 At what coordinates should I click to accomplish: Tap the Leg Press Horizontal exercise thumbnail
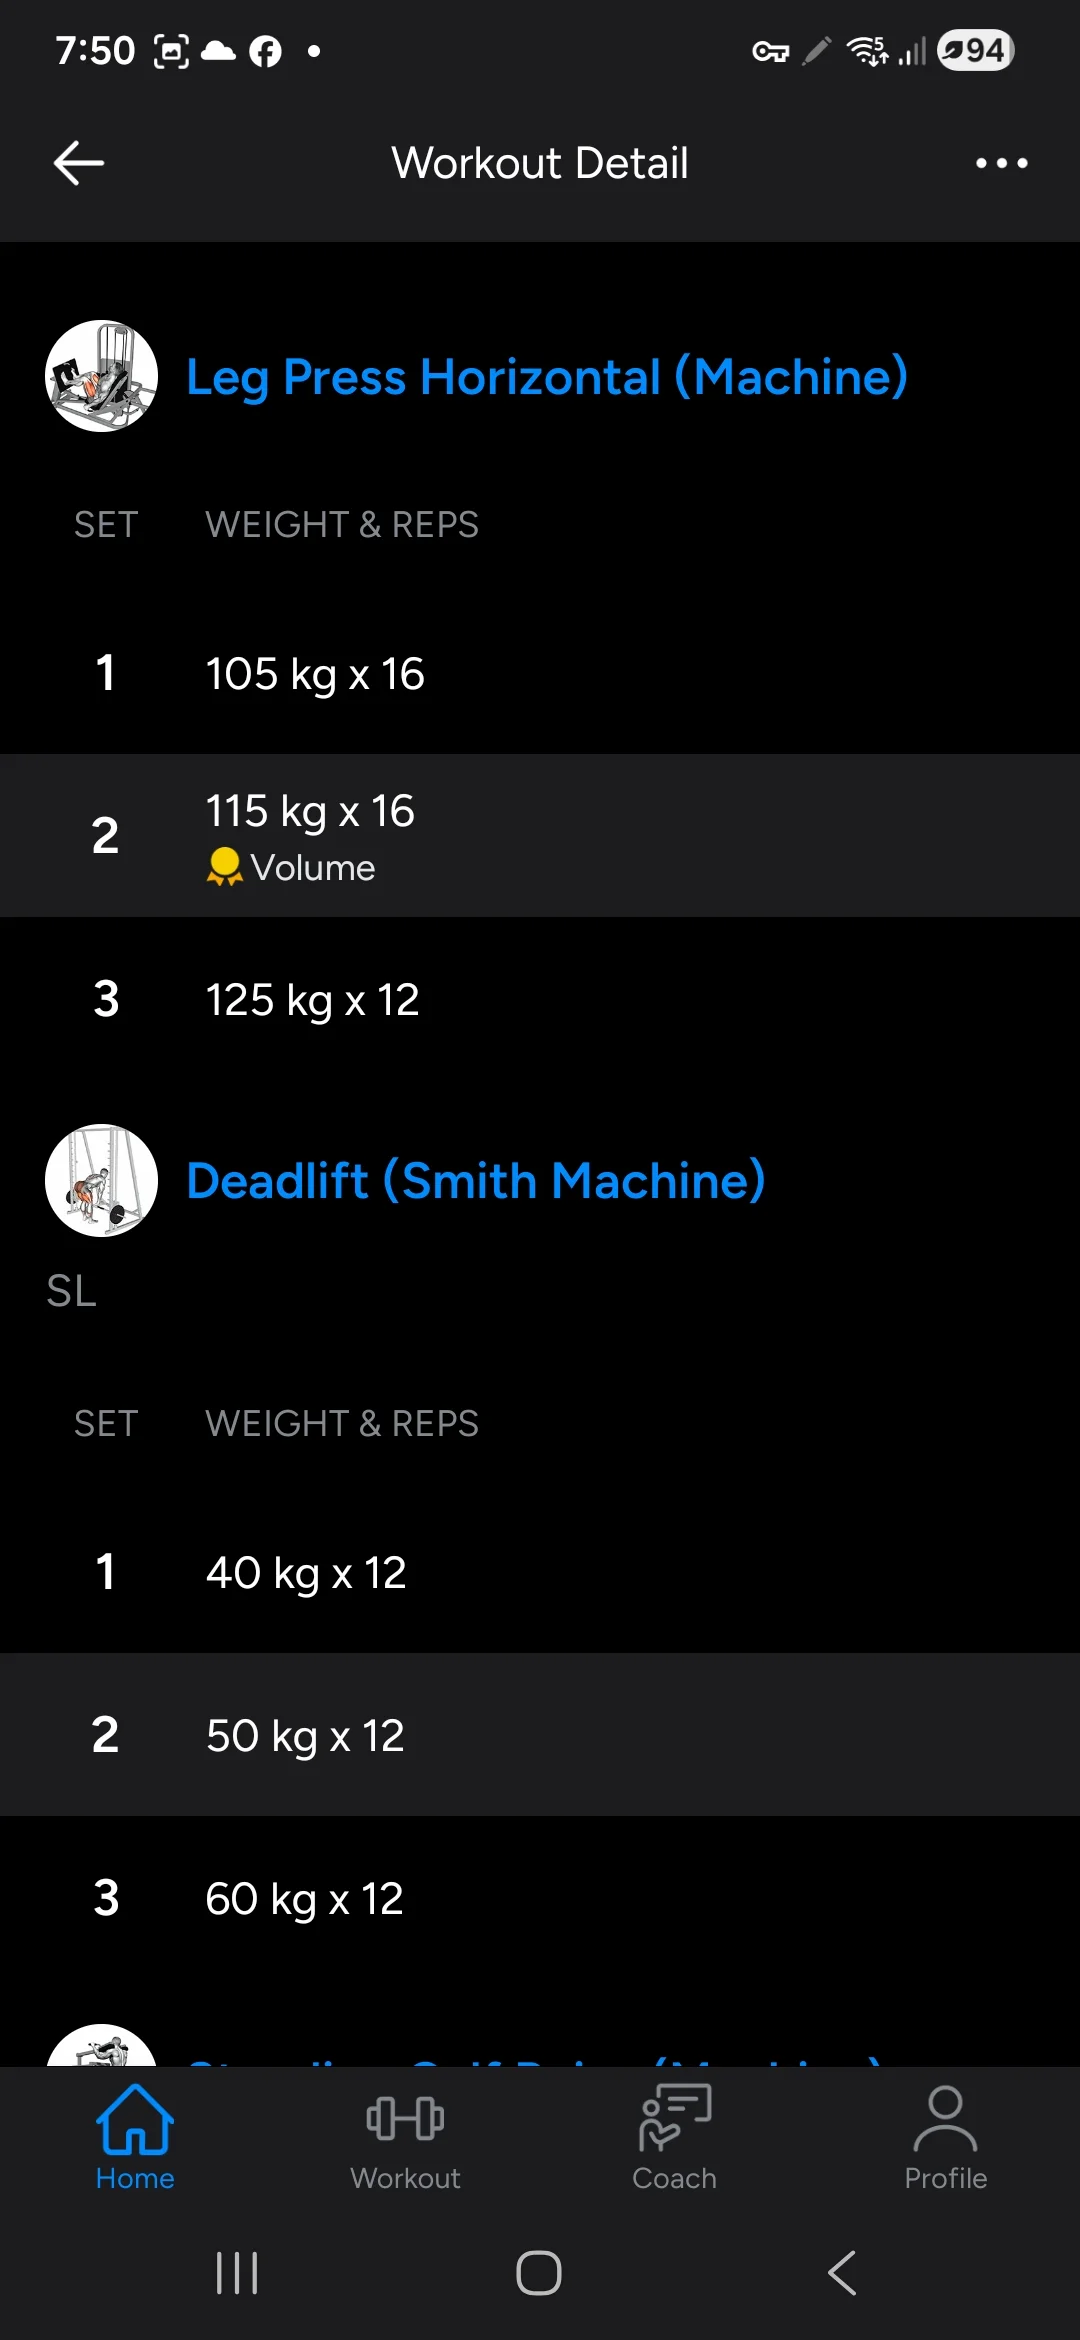click(x=101, y=376)
